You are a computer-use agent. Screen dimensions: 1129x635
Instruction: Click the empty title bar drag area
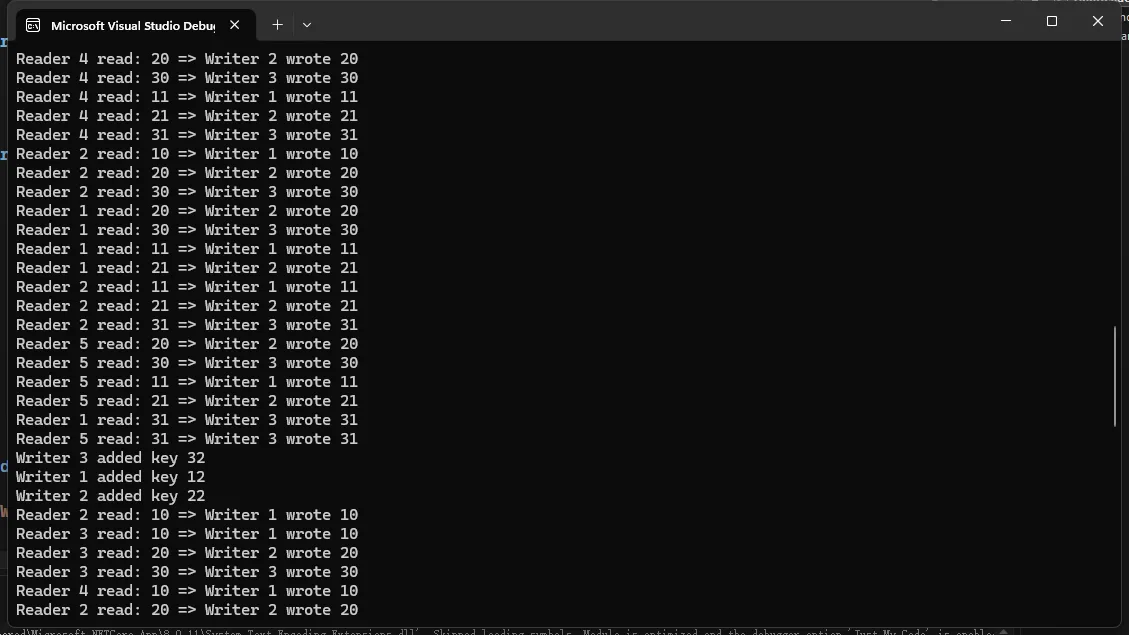pos(650,21)
